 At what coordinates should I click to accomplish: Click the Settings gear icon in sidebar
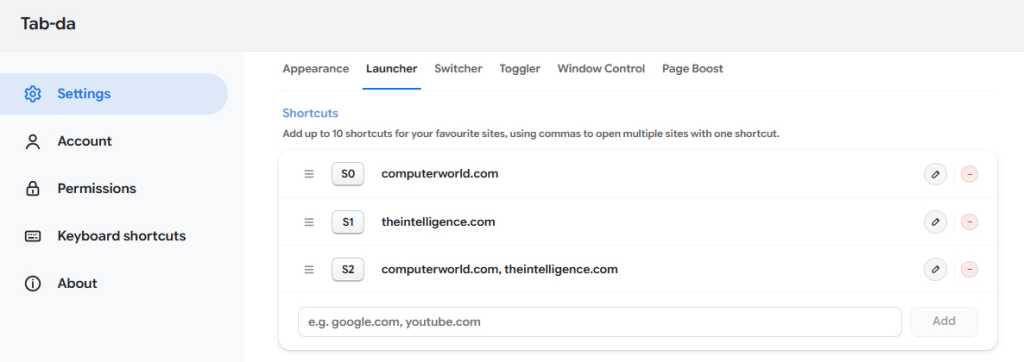(33, 94)
